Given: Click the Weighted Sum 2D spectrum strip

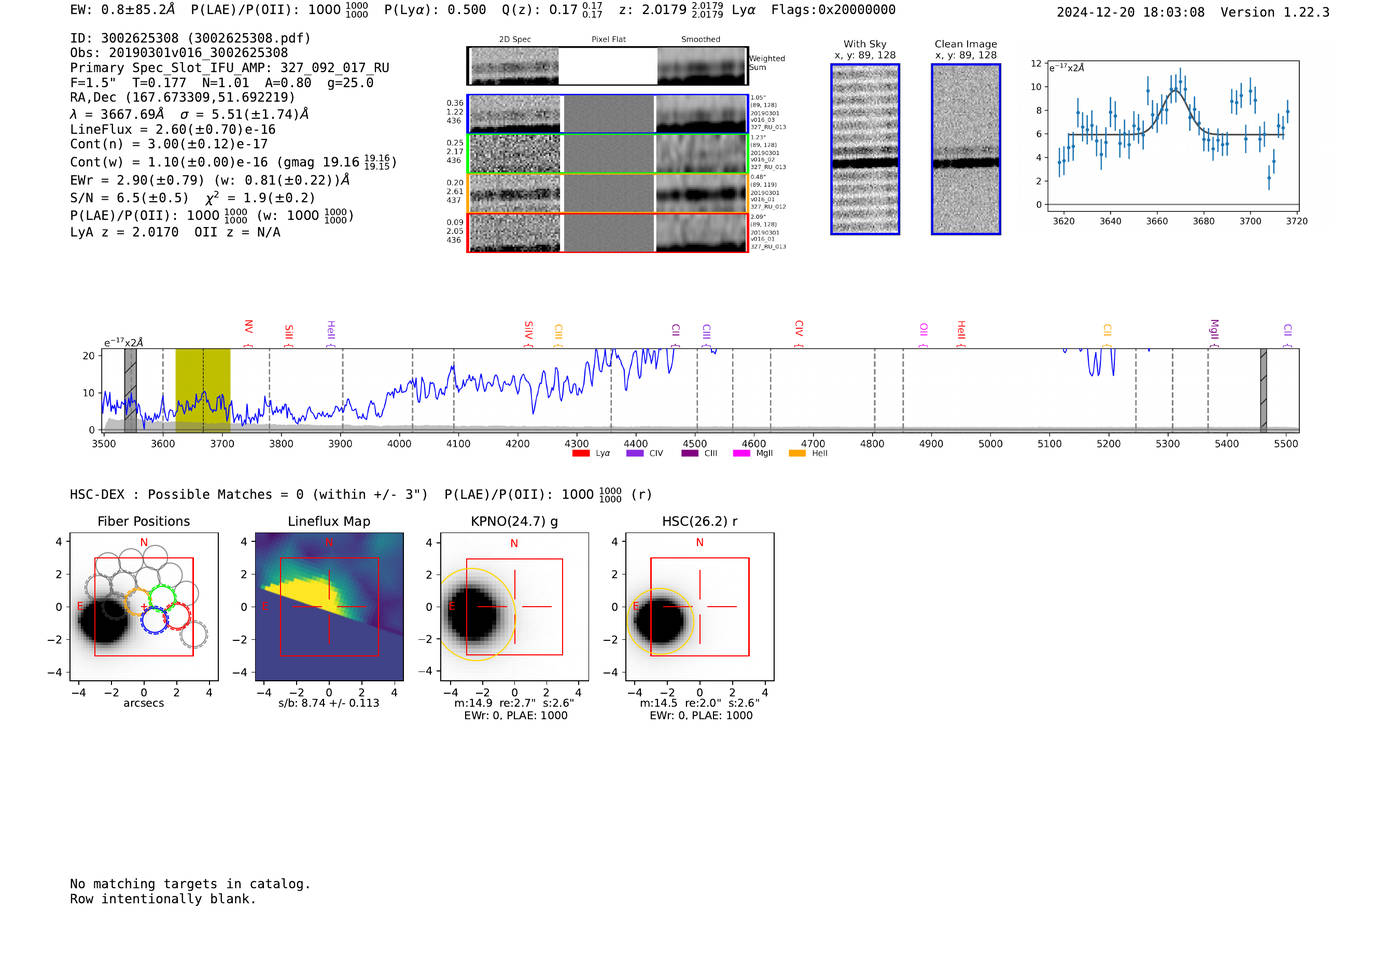Looking at the screenshot, I should click(608, 66).
